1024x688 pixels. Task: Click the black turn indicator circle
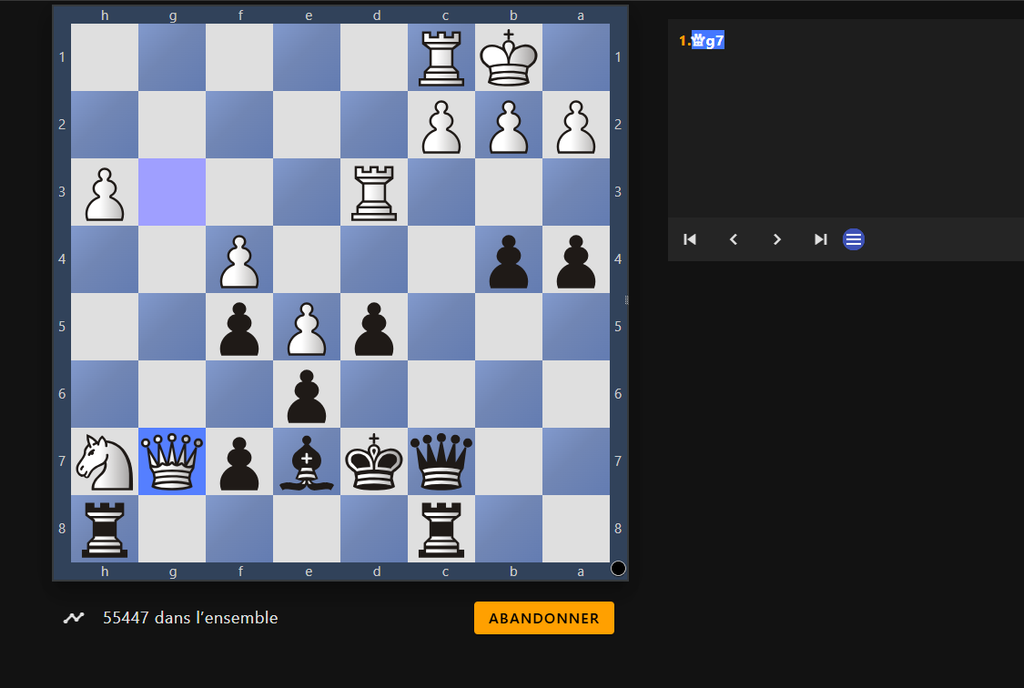[618, 568]
